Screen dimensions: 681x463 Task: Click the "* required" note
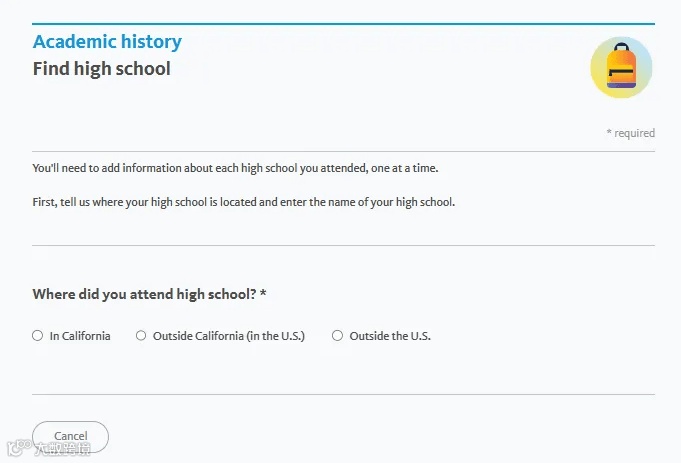630,133
